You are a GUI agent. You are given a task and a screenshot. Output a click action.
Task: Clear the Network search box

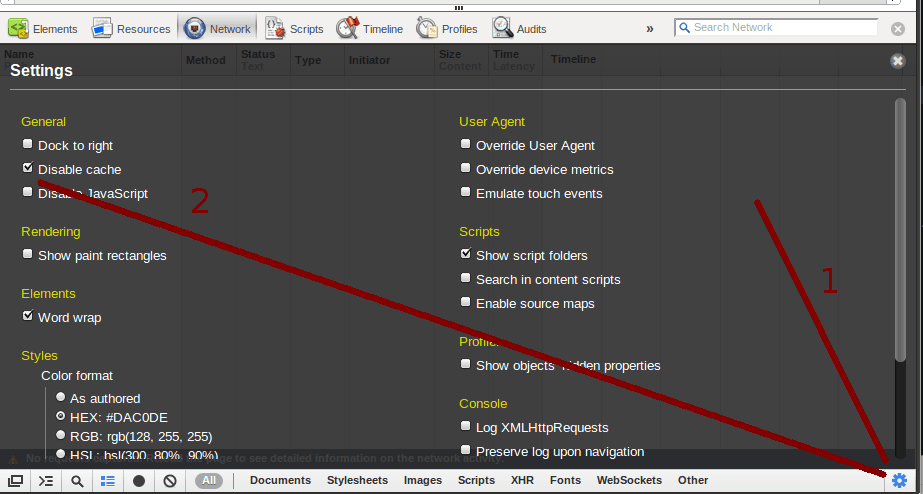(898, 29)
